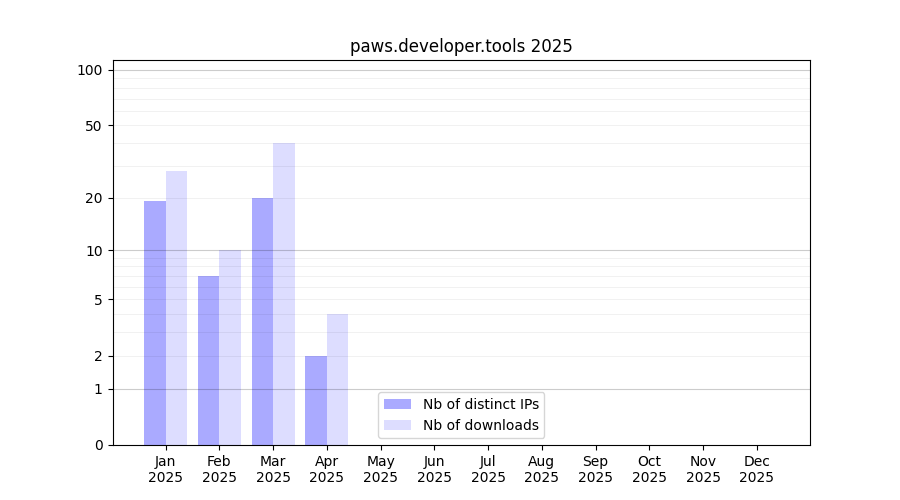Click the 'Nb of downloads' legend label
The height and width of the screenshot is (500, 900).
[480, 425]
